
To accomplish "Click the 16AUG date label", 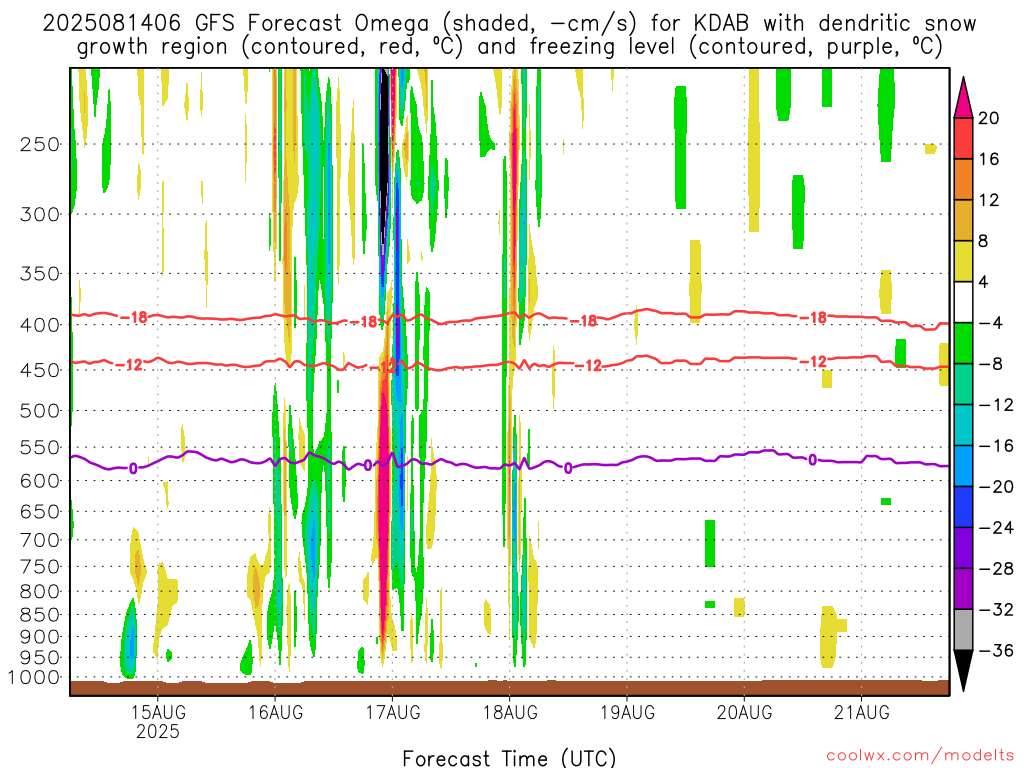I will 275,712.
